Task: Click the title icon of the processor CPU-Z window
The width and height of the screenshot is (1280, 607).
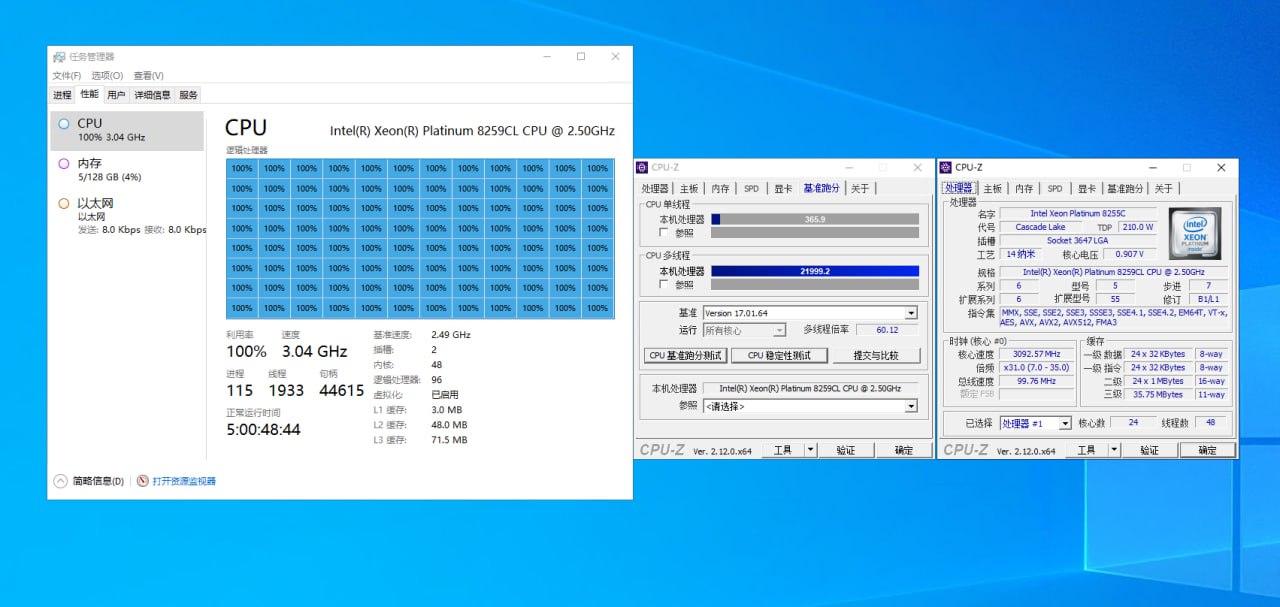Action: tap(947, 167)
